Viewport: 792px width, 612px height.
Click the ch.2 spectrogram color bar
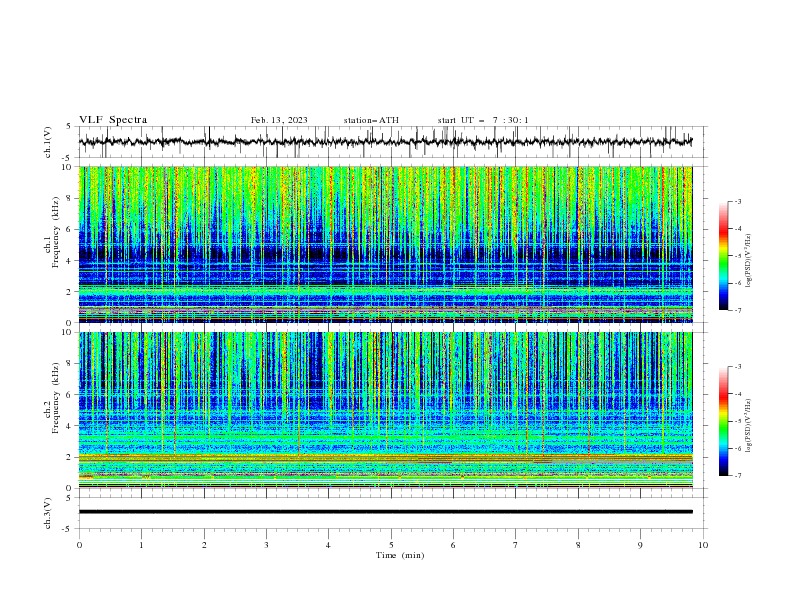(724, 421)
